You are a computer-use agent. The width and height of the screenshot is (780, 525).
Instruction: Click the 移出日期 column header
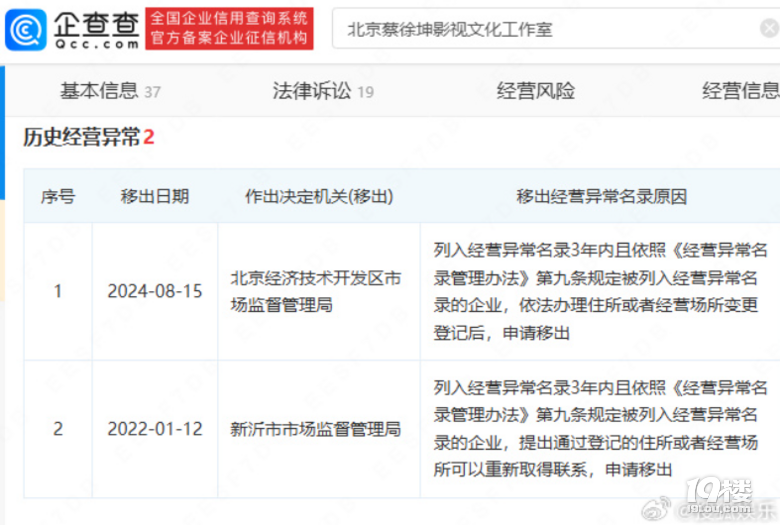(x=155, y=197)
